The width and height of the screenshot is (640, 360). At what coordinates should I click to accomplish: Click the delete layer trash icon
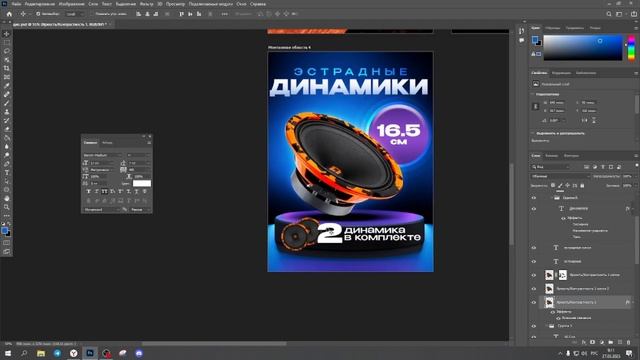click(x=628, y=342)
